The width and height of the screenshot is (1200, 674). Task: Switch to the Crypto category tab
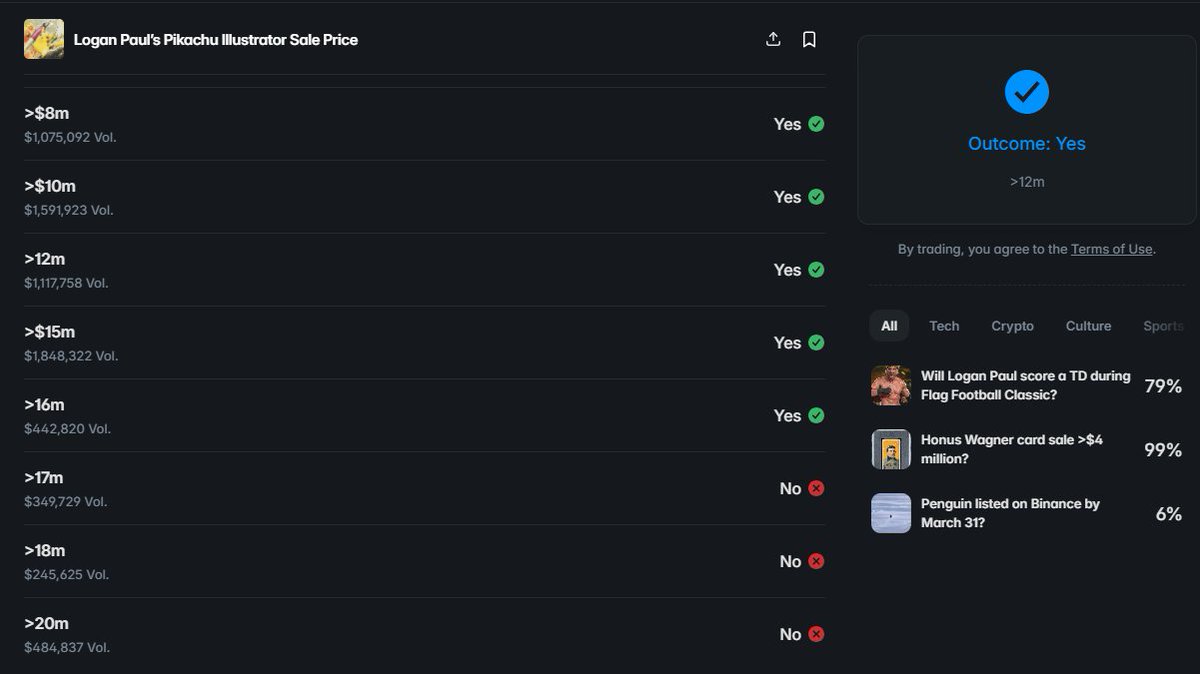click(x=1012, y=326)
